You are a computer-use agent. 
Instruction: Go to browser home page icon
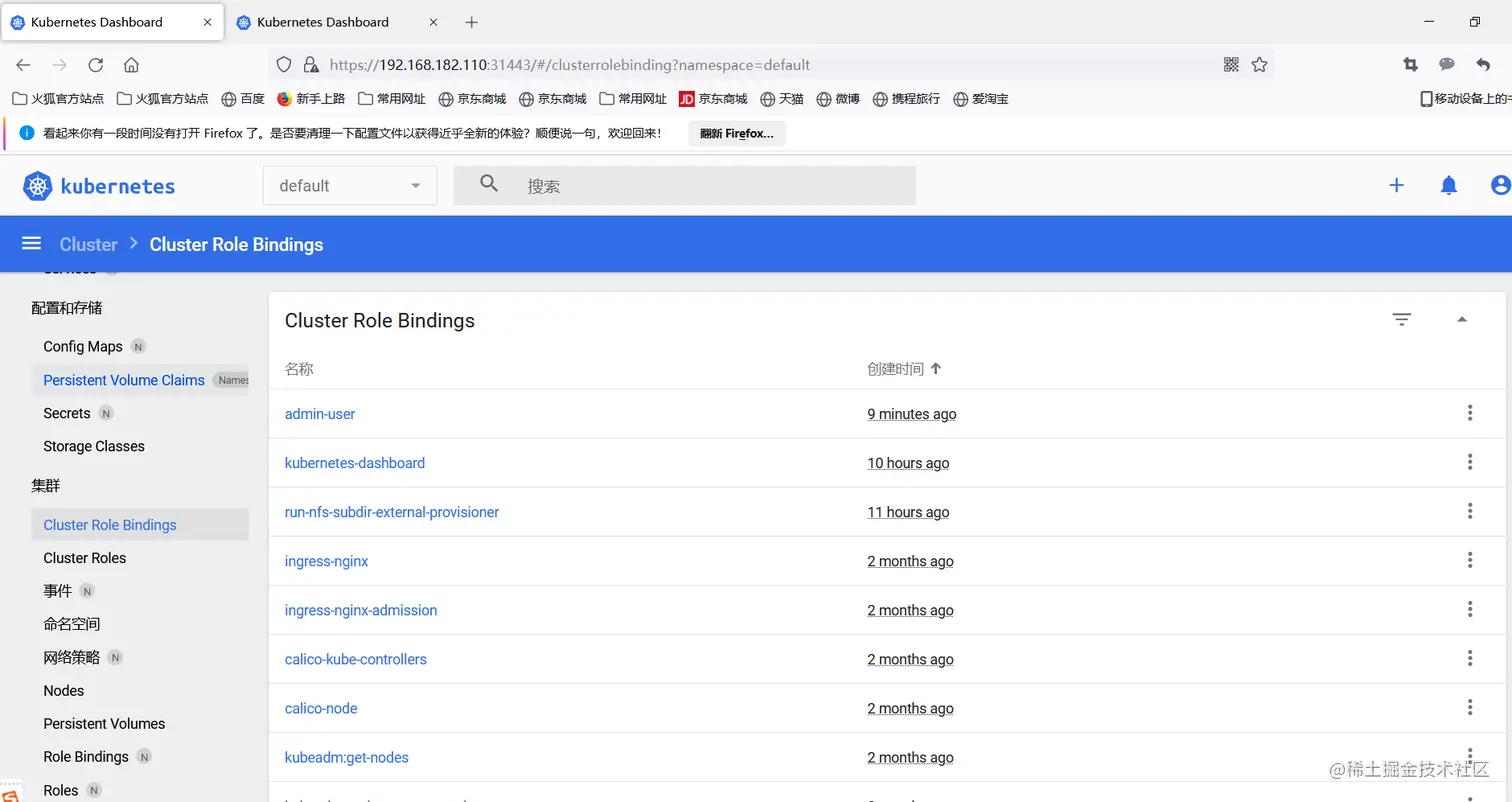(x=131, y=65)
